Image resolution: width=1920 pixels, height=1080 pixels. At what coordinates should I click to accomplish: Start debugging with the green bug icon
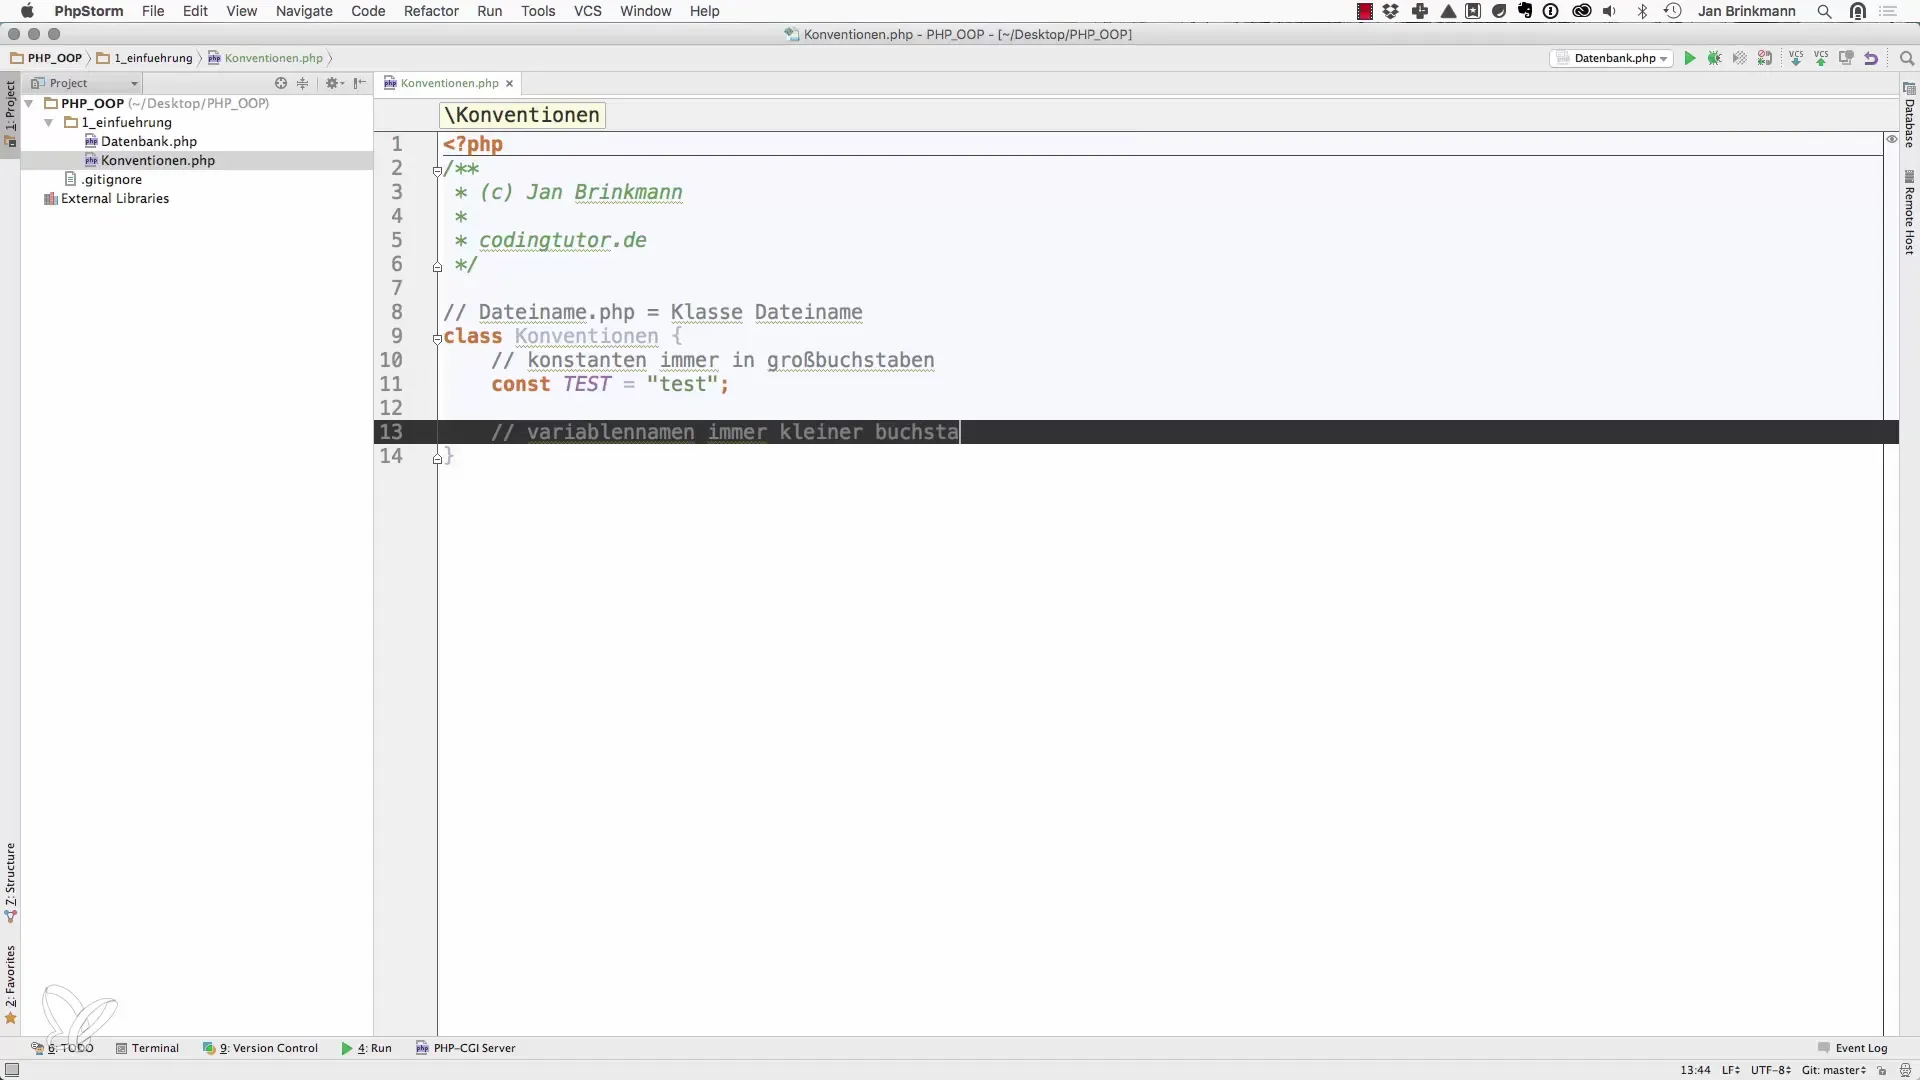[x=1715, y=58]
